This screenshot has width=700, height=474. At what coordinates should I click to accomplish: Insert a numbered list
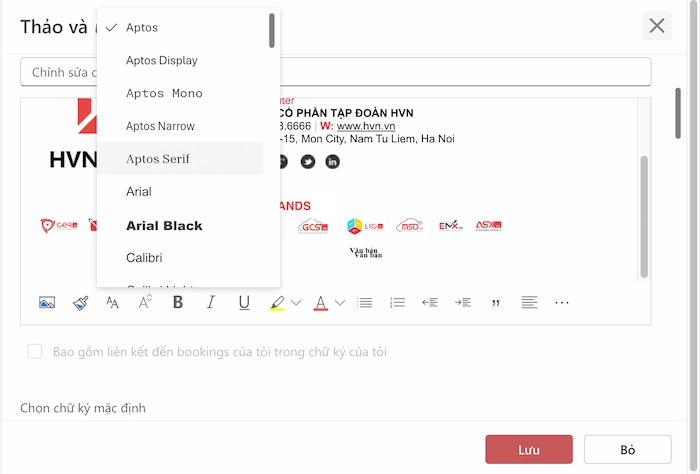[397, 303]
